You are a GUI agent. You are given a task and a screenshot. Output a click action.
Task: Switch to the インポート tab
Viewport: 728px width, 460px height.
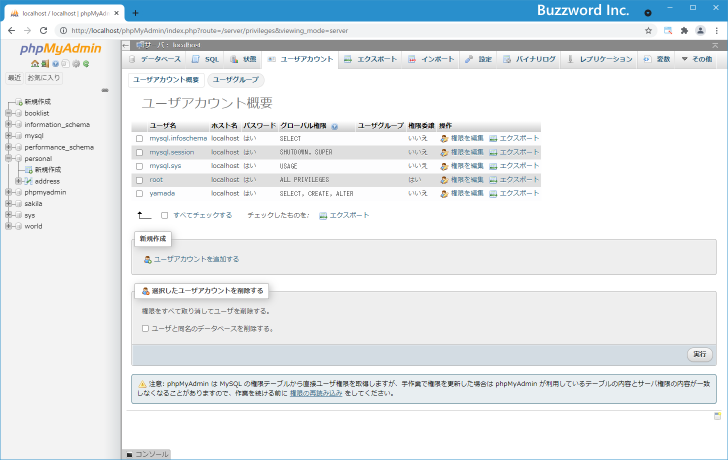[x=431, y=59]
